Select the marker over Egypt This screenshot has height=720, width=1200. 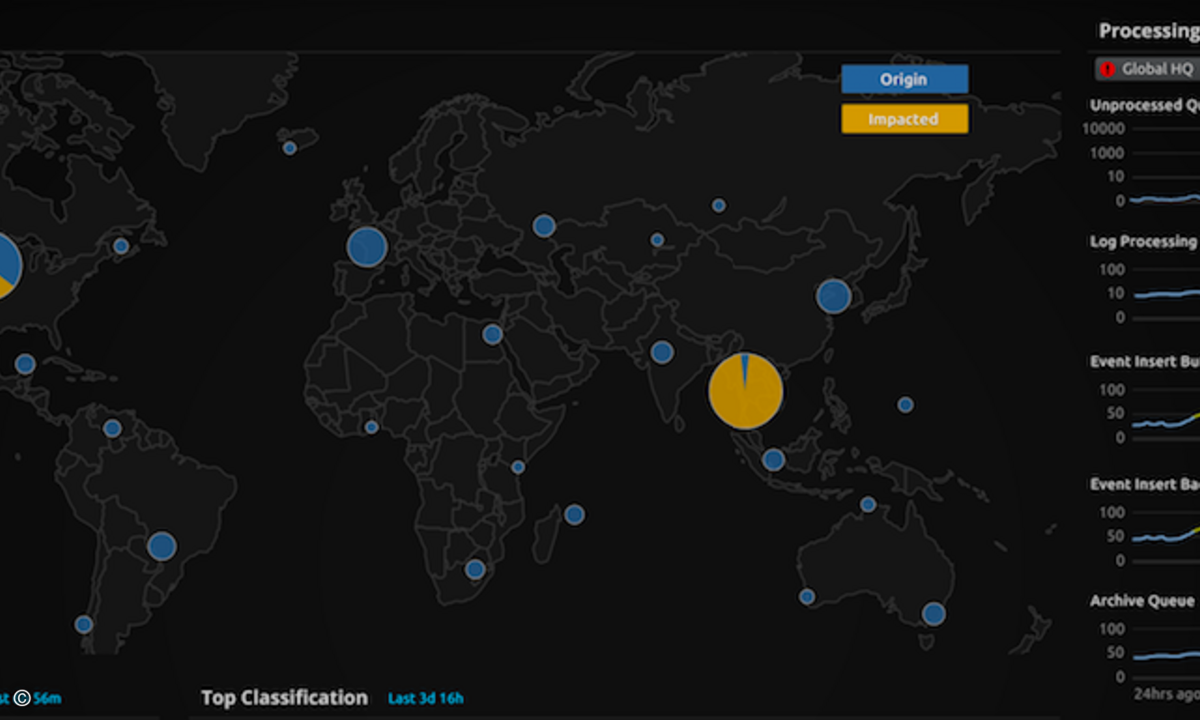(492, 334)
